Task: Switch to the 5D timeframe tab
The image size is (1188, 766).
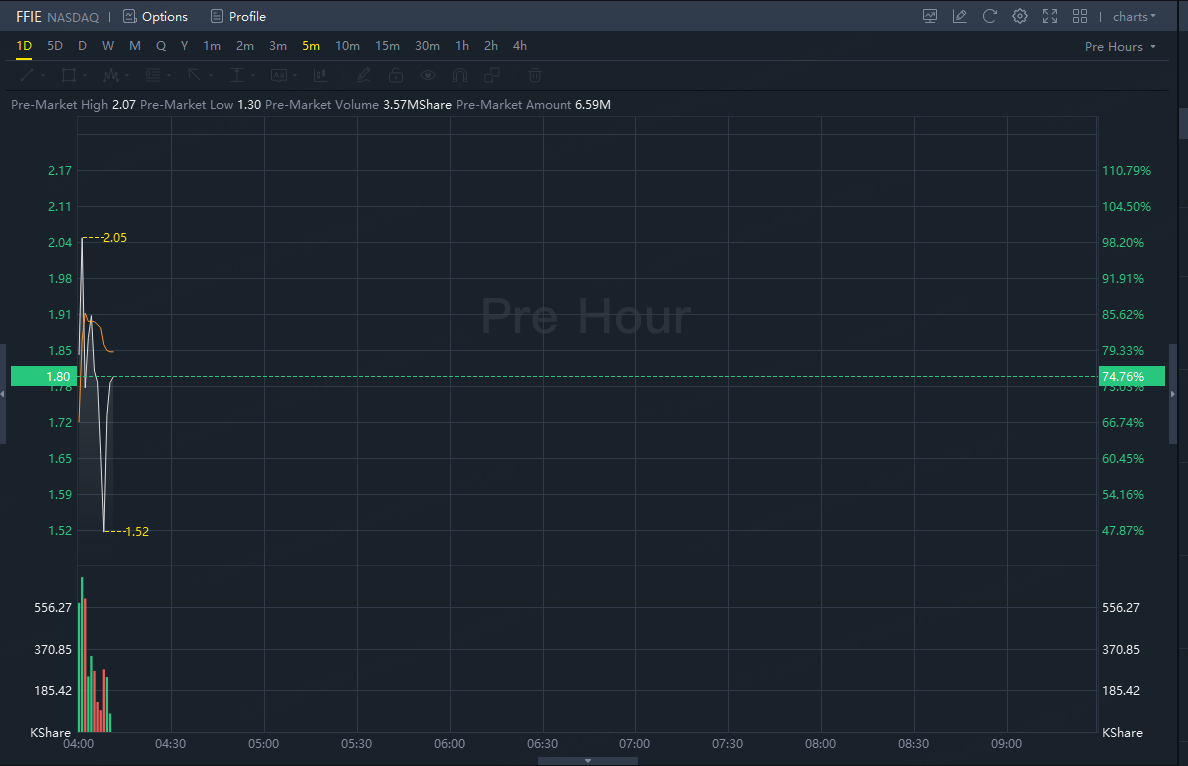Action: [55, 46]
